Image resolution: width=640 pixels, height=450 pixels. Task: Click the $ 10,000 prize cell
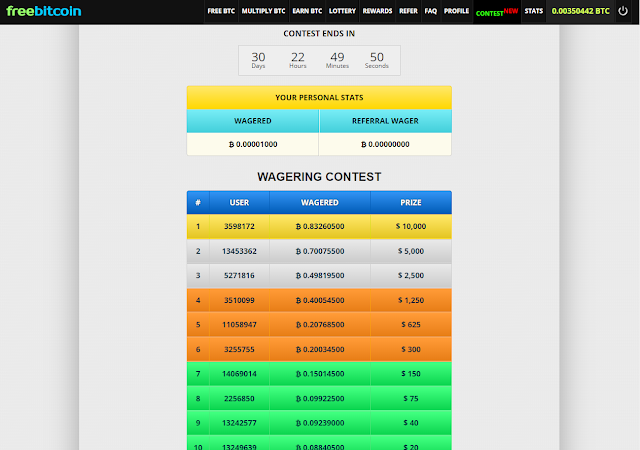click(411, 226)
